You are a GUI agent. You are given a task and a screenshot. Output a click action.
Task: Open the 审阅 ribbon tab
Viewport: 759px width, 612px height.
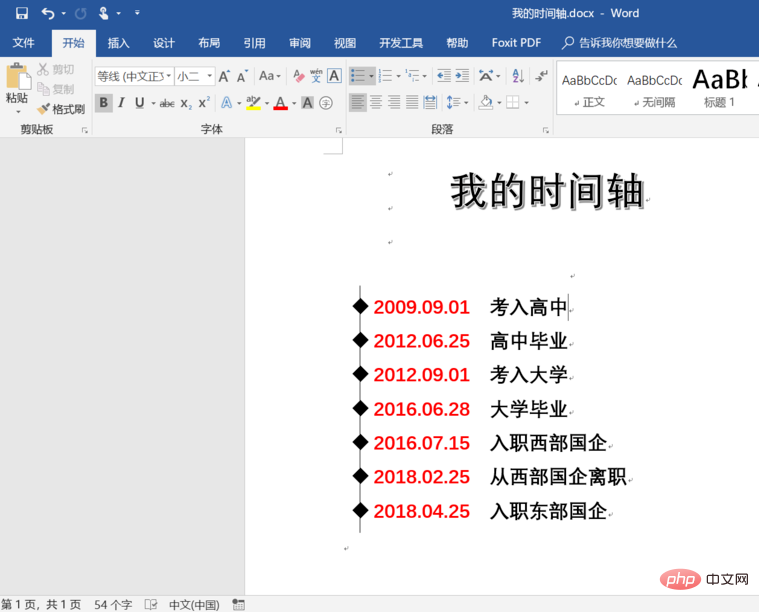pyautogui.click(x=300, y=43)
